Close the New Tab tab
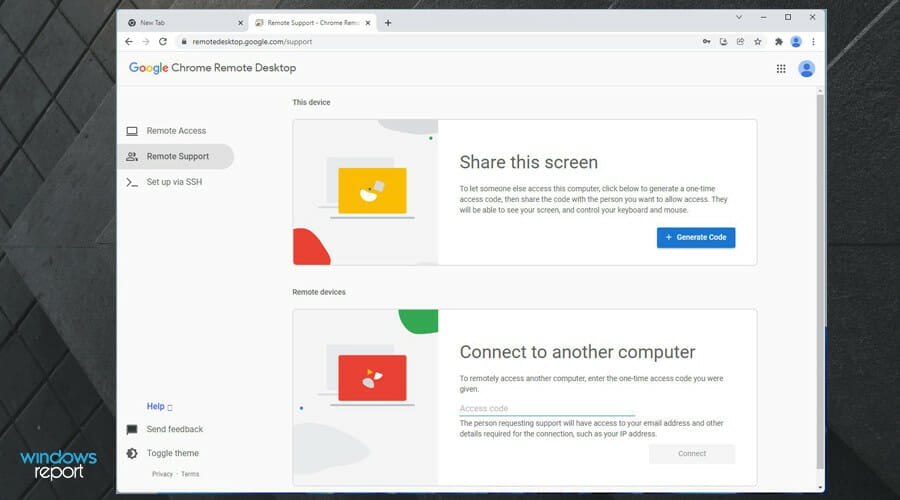The height and width of the screenshot is (500, 900). (x=240, y=23)
